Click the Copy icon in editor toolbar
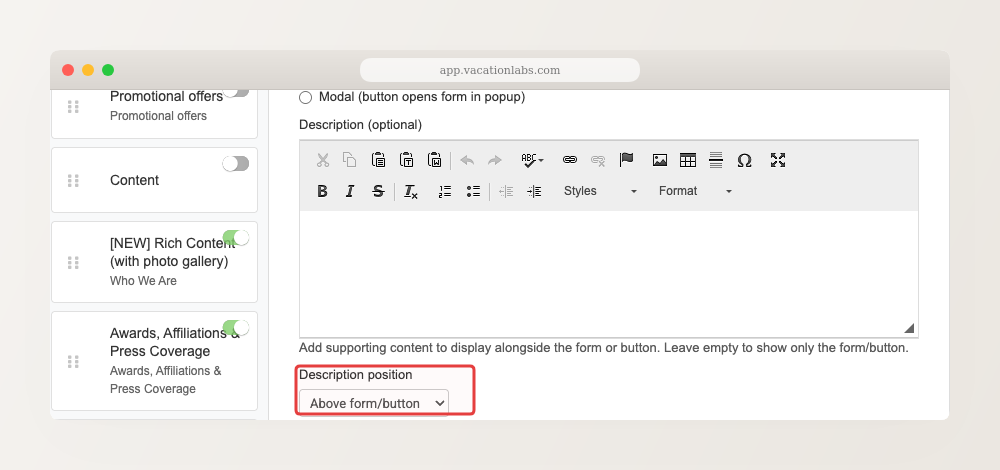This screenshot has height=470, width=1000. coord(349,160)
